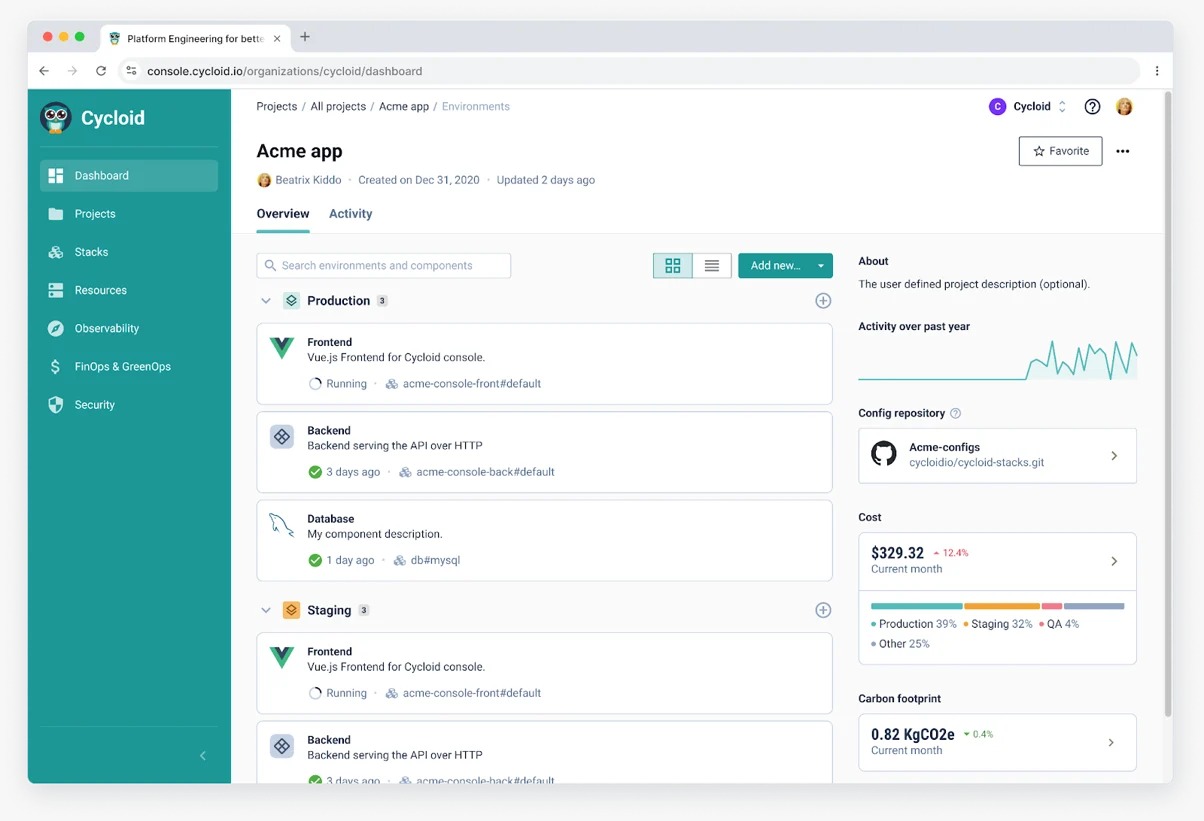Viewport: 1204px width, 821px height.
Task: Open Dashboard in the sidebar
Action: point(129,176)
